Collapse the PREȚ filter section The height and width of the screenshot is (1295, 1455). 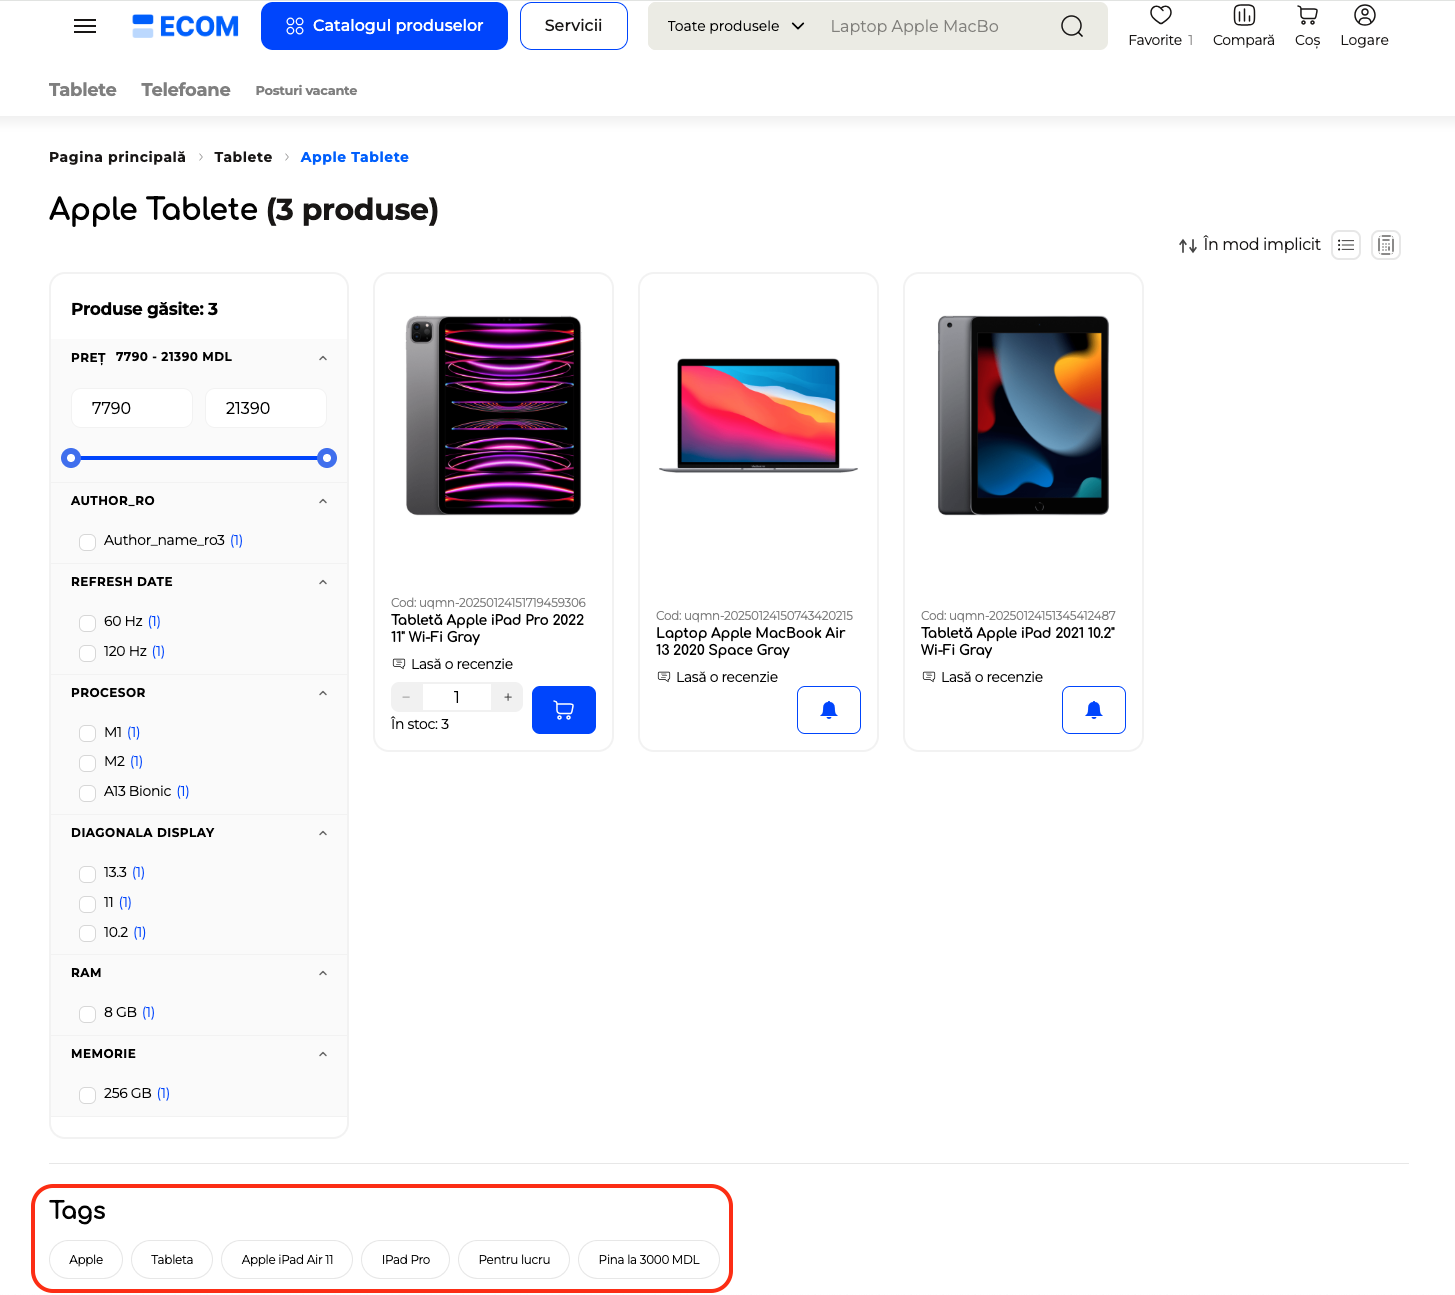[323, 358]
